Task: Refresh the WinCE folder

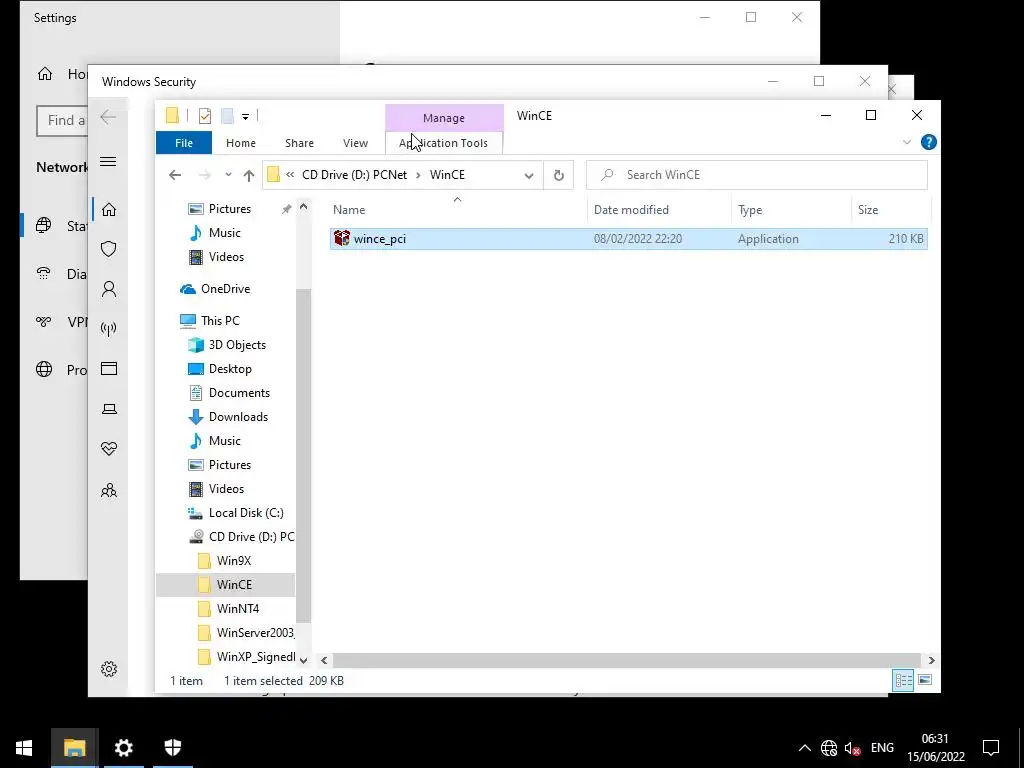Action: [558, 175]
